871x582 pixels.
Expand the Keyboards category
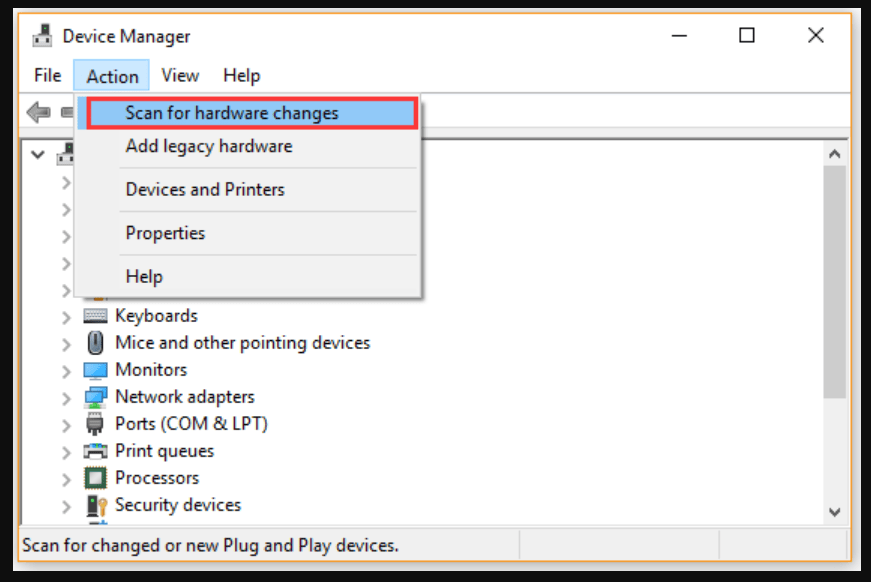click(x=66, y=315)
